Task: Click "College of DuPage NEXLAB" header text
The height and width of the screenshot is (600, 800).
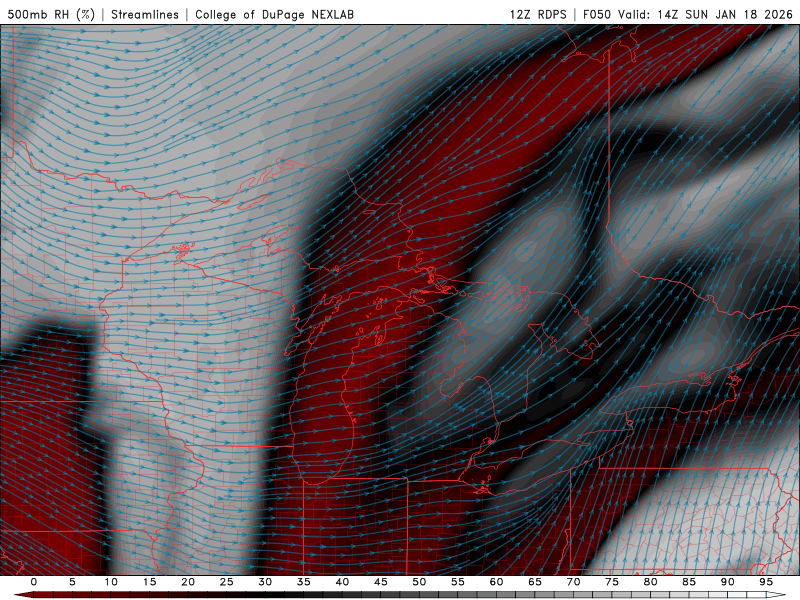Action: coord(274,14)
